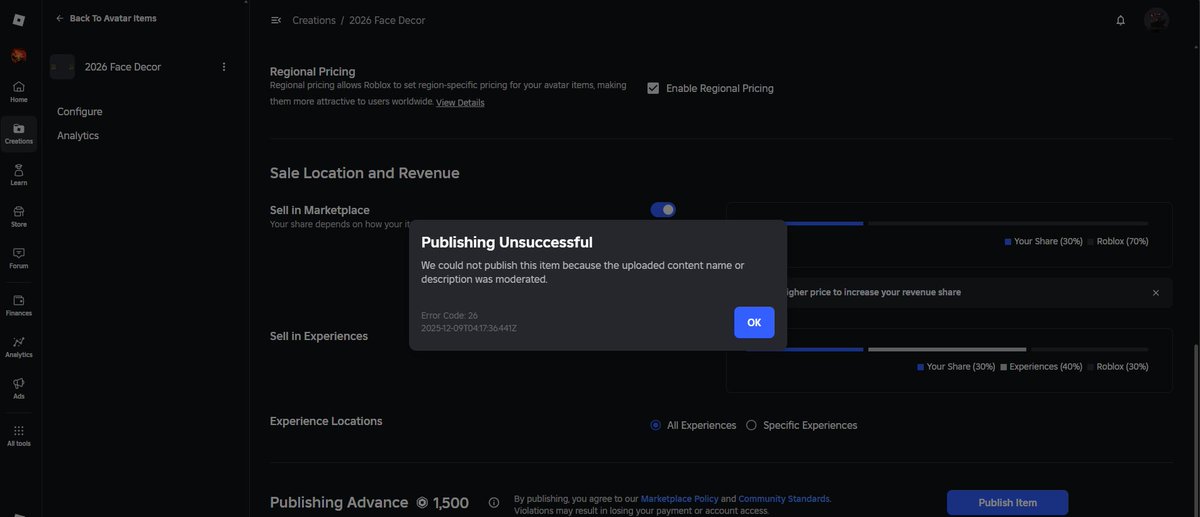Open the Learn sidebar icon
The width and height of the screenshot is (1200, 517).
click(19, 175)
